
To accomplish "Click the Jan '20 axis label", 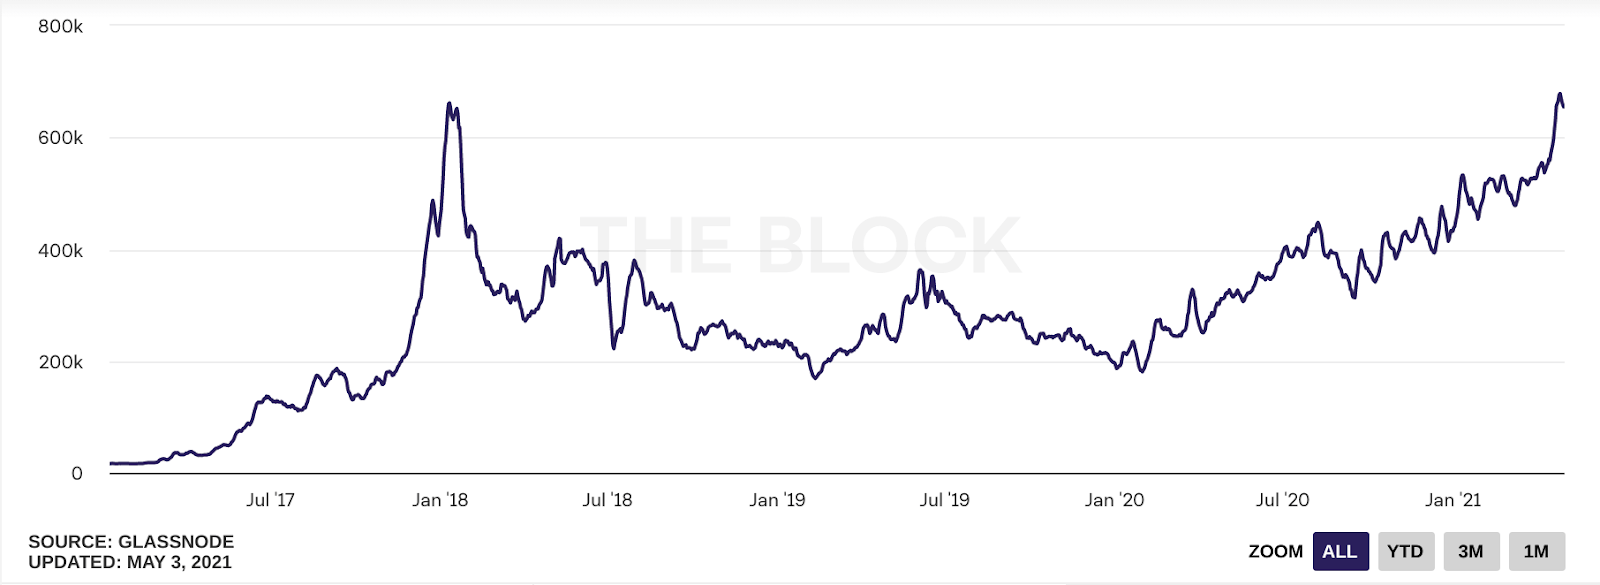I will click(x=1114, y=500).
